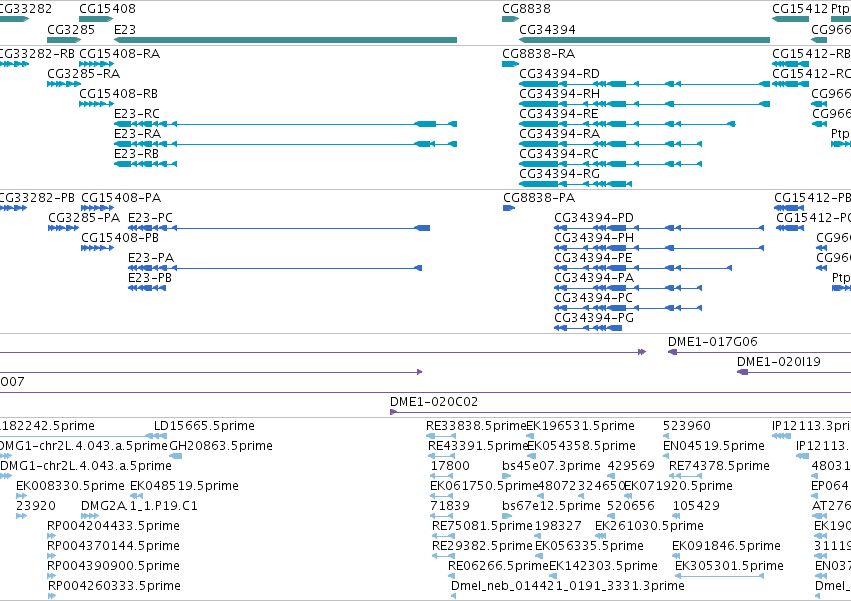The width and height of the screenshot is (851, 601).
Task: Open the CG34394-RH transcript
Action: [644, 104]
